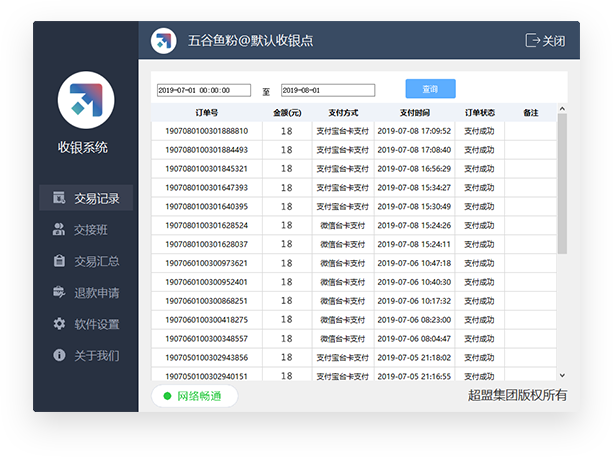Viewport: 613px width, 457px height.
Task: Click payment time 2019-07-08 17:08:40
Action: pyautogui.click(x=414, y=150)
